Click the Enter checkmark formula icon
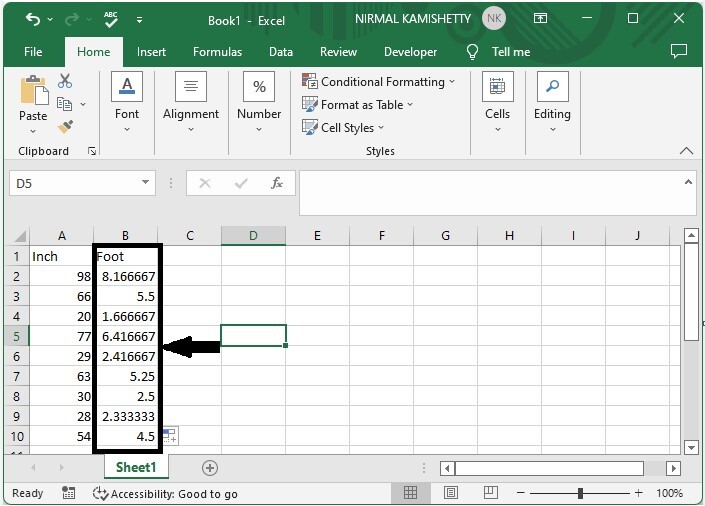This screenshot has width=705, height=506. pyautogui.click(x=241, y=183)
